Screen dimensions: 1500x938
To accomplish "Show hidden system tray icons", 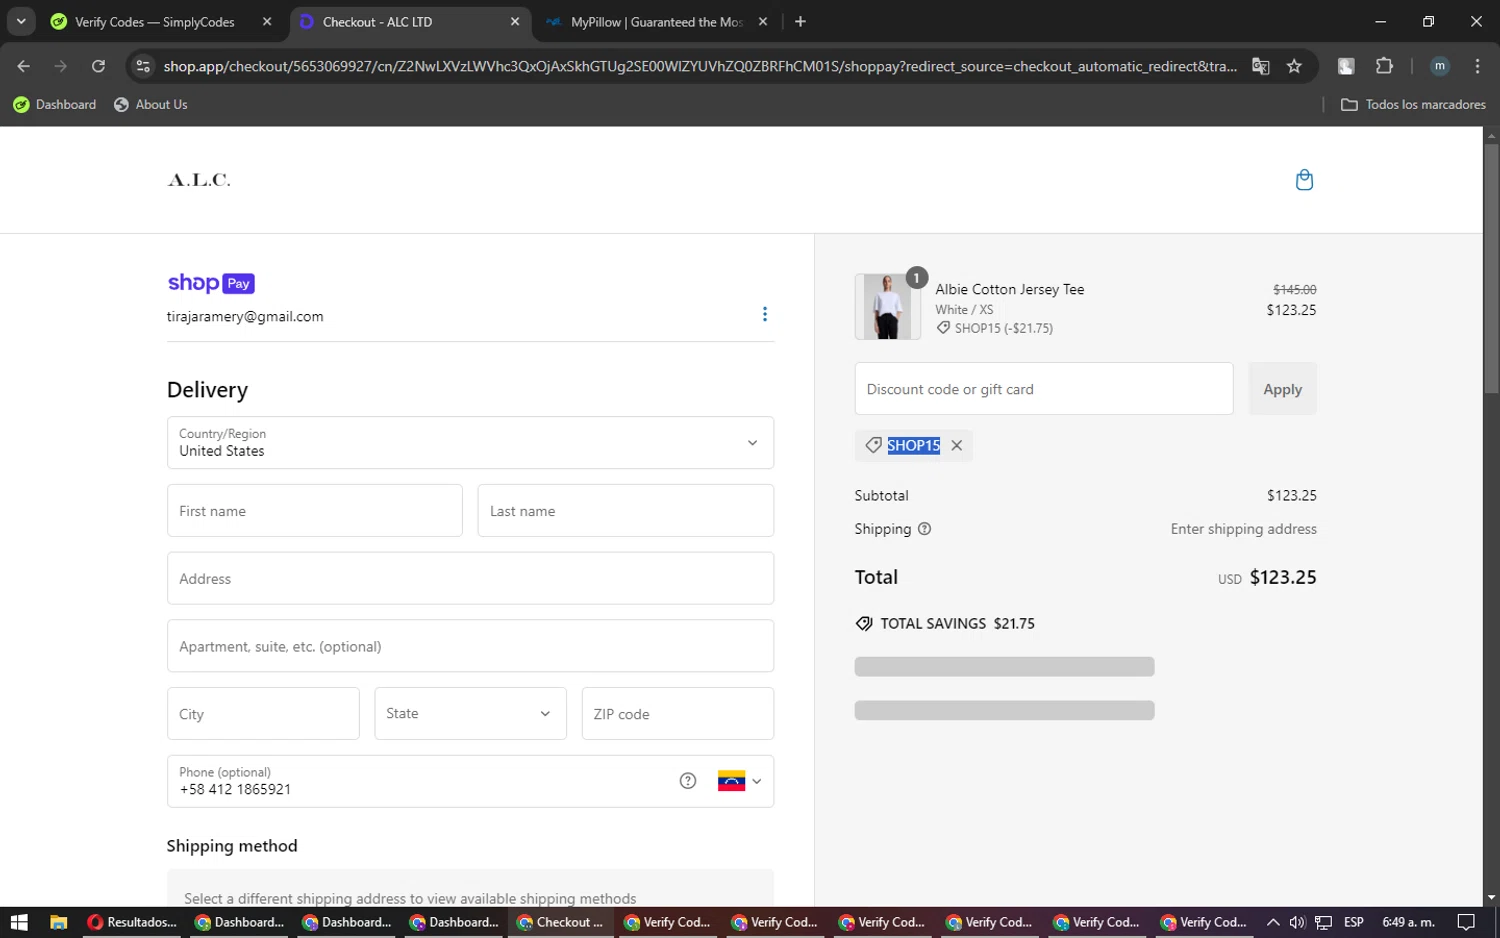I will point(1272,922).
